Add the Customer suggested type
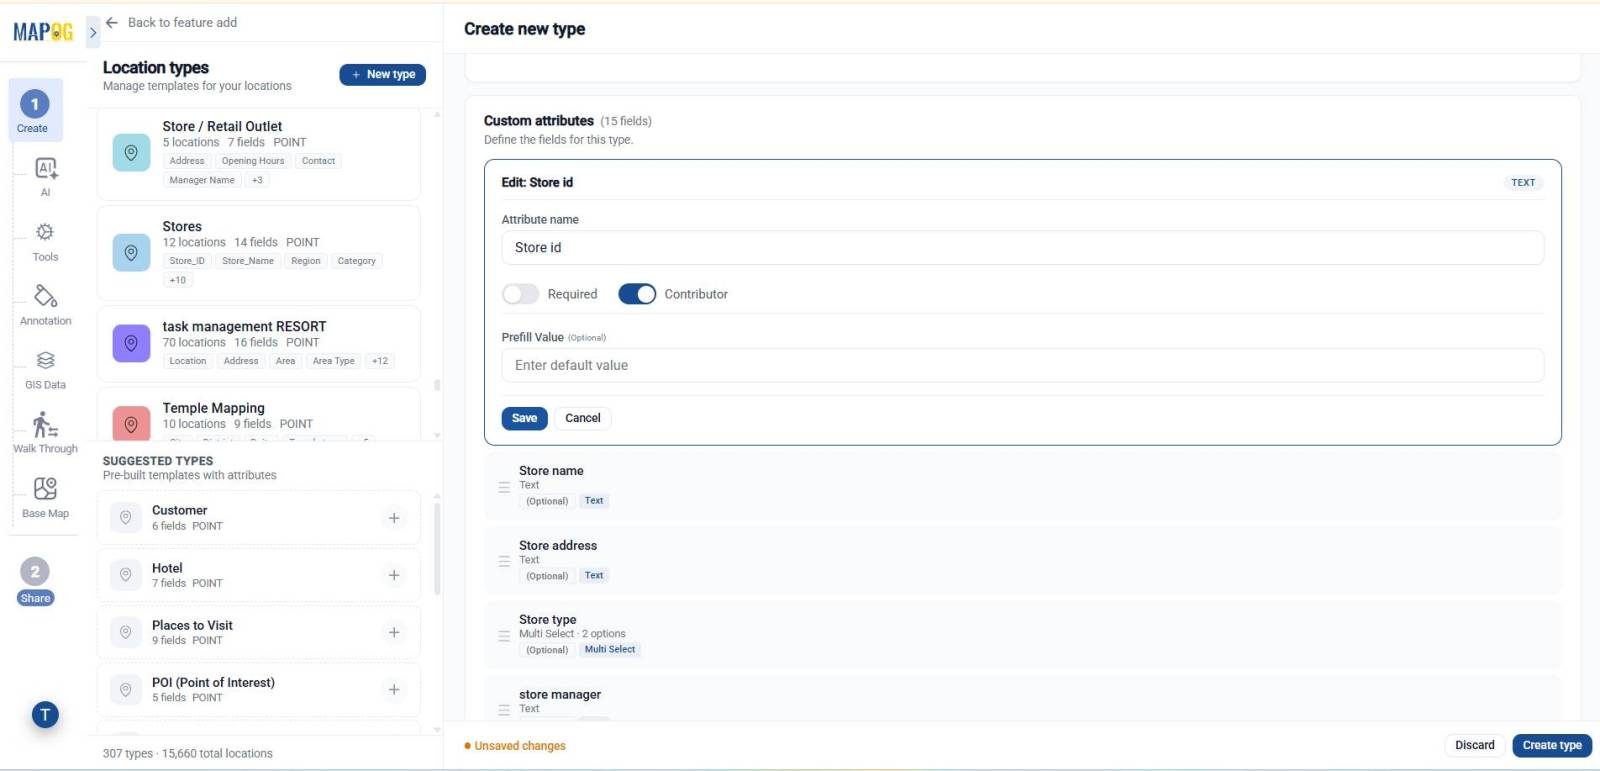The width and height of the screenshot is (1600, 771). pyautogui.click(x=394, y=518)
